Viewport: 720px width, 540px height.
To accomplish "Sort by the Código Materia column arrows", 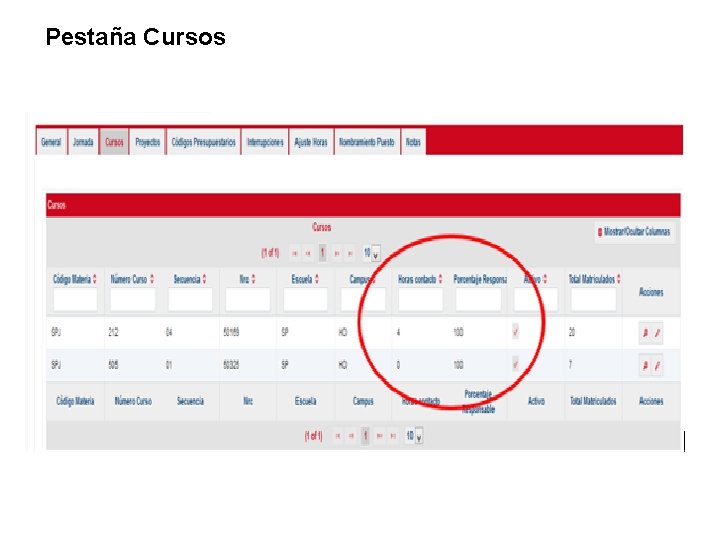I will (x=95, y=279).
